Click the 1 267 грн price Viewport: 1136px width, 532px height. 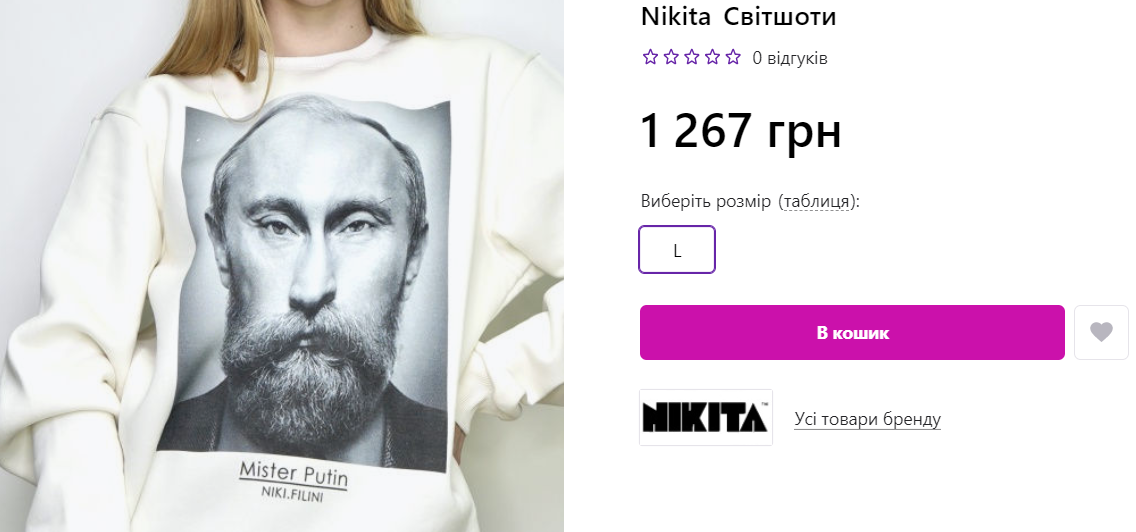click(x=740, y=131)
